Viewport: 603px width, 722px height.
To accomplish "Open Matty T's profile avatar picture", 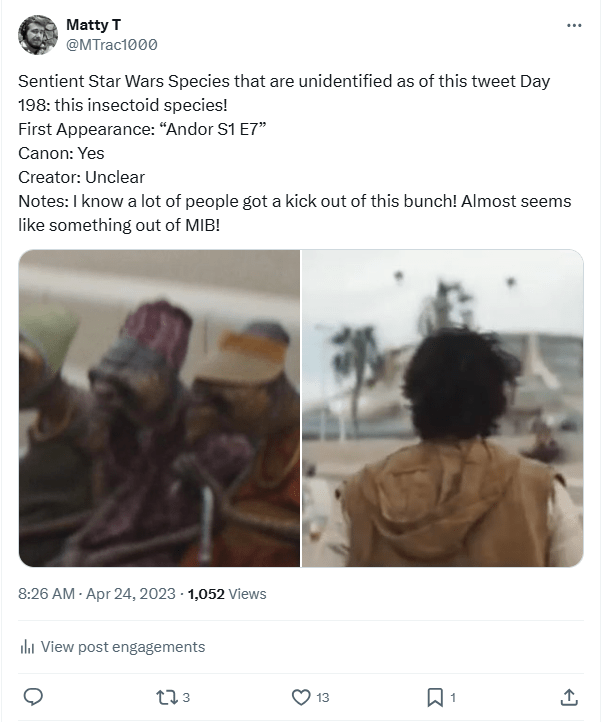I will click(38, 35).
